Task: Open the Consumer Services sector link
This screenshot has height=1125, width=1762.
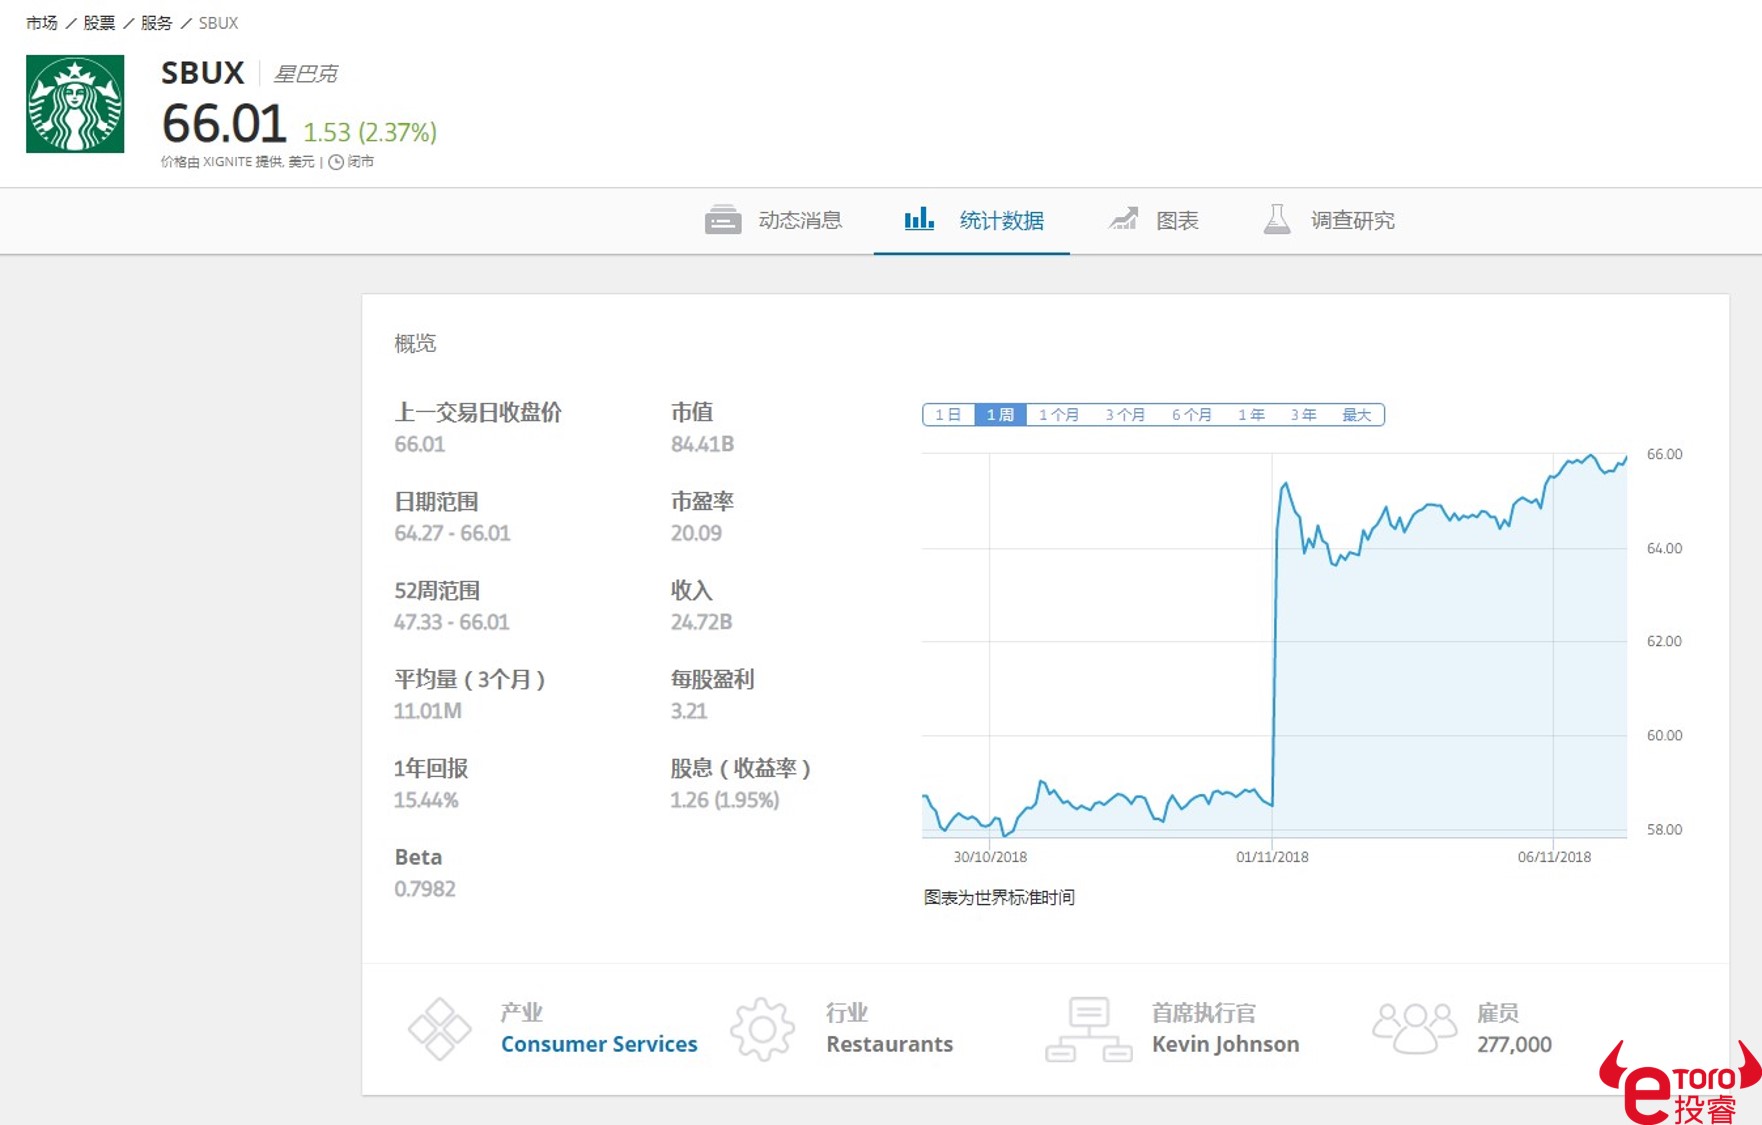Action: (x=599, y=1044)
